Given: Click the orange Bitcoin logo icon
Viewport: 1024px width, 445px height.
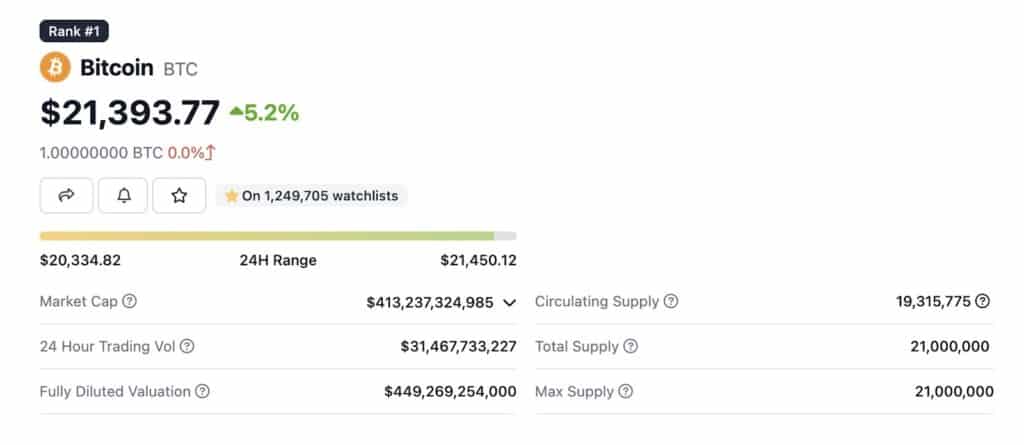Looking at the screenshot, I should pyautogui.click(x=56, y=67).
